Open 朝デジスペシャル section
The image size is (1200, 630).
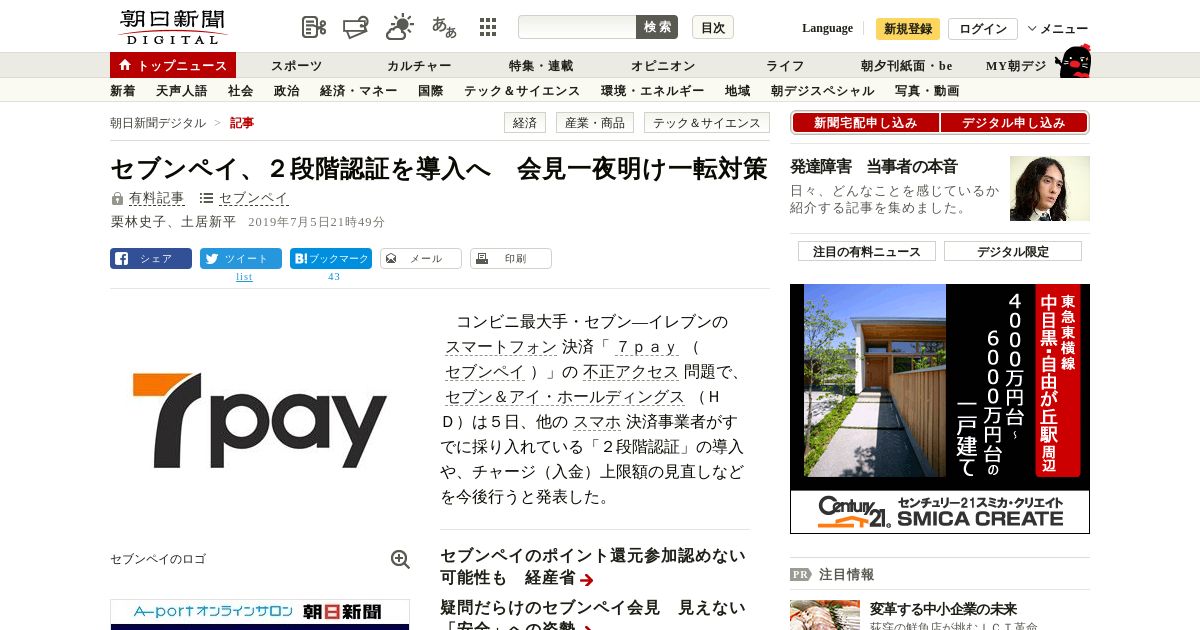823,90
